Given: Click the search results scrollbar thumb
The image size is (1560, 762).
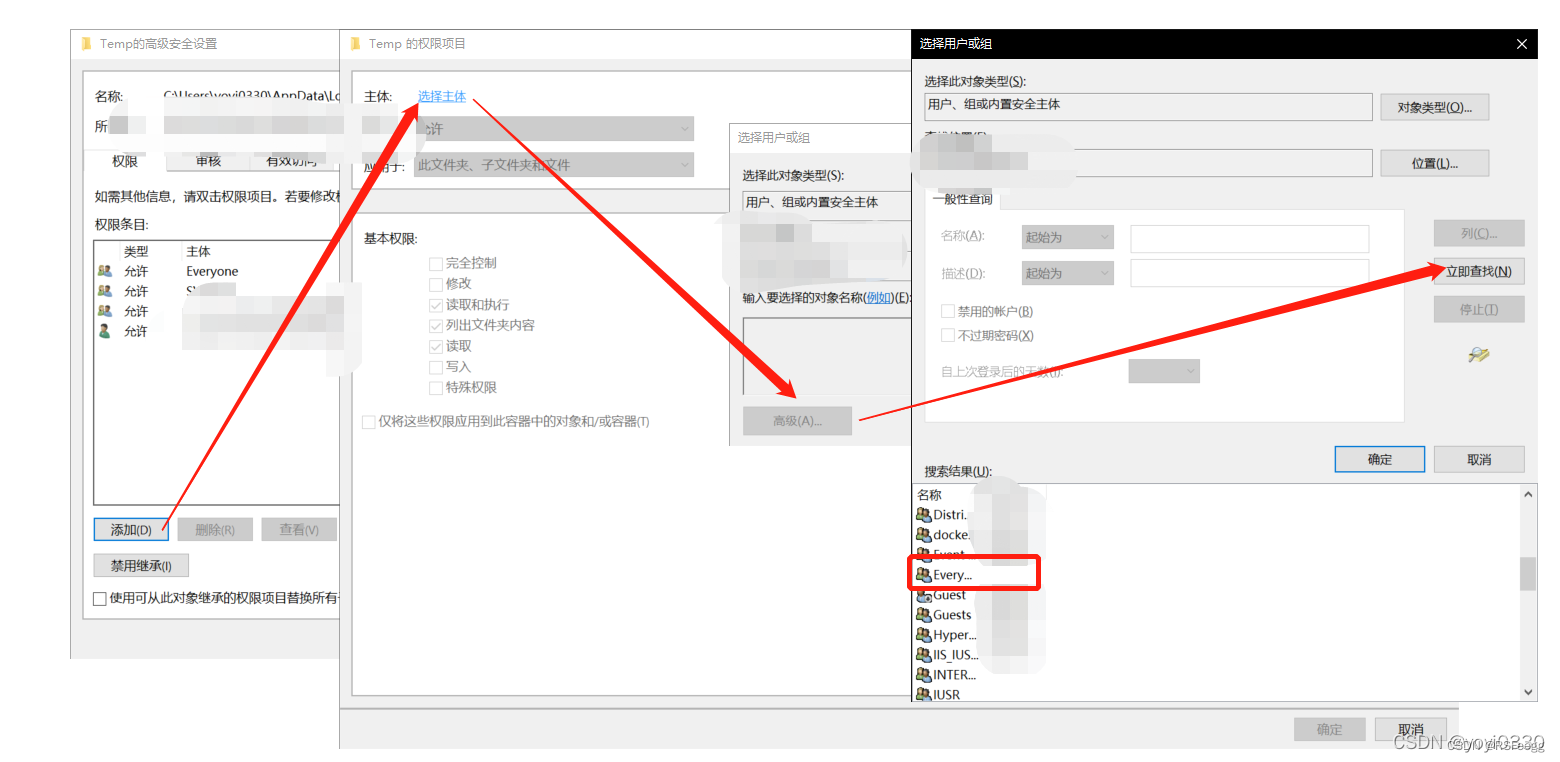Looking at the screenshot, I should (x=1528, y=573).
